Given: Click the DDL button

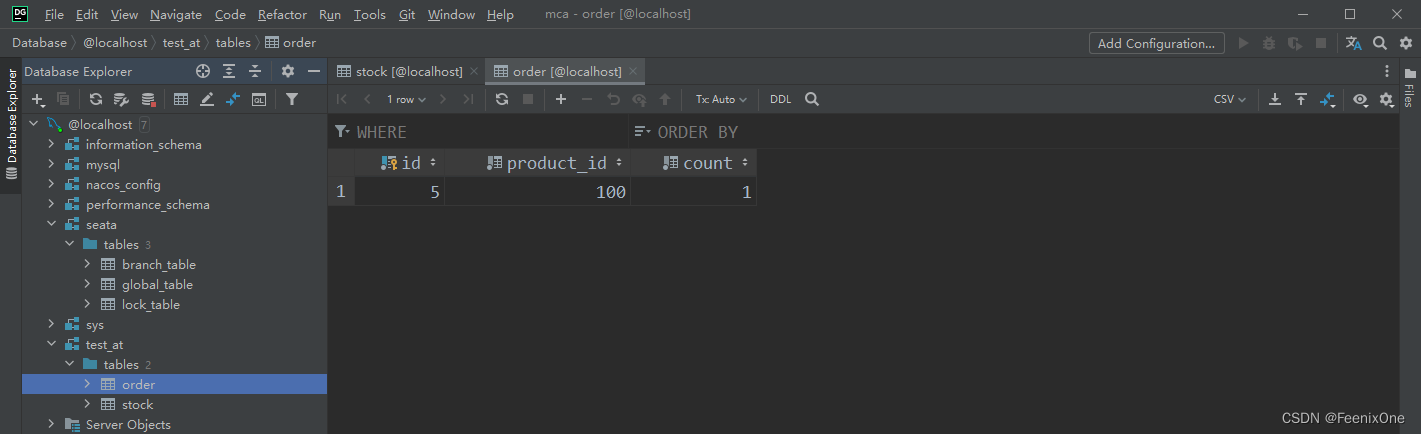Looking at the screenshot, I should click(x=780, y=99).
